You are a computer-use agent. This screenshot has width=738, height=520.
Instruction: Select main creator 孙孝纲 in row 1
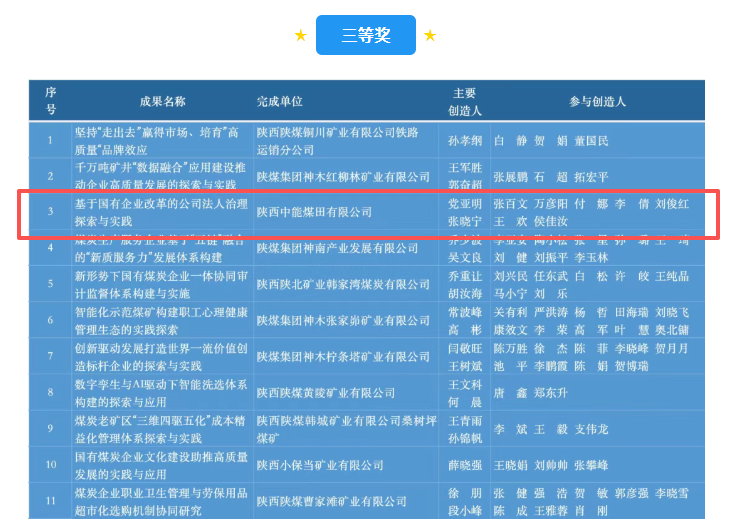click(464, 140)
